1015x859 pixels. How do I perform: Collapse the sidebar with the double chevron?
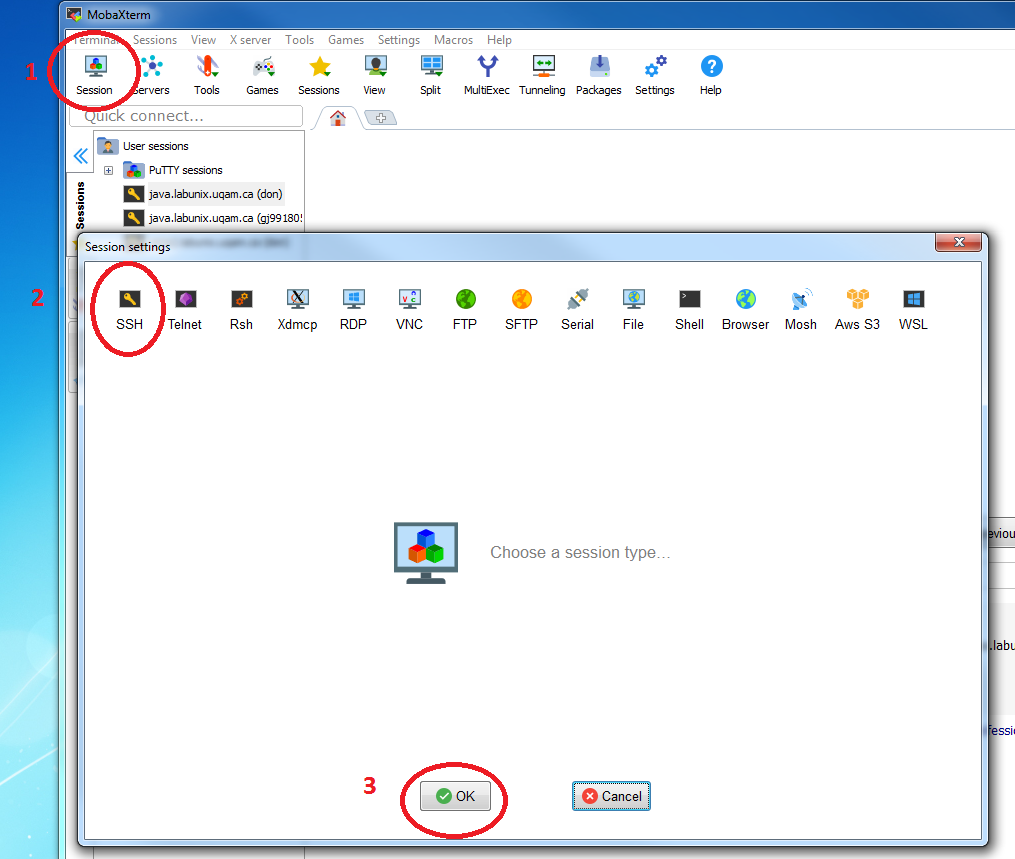81,156
